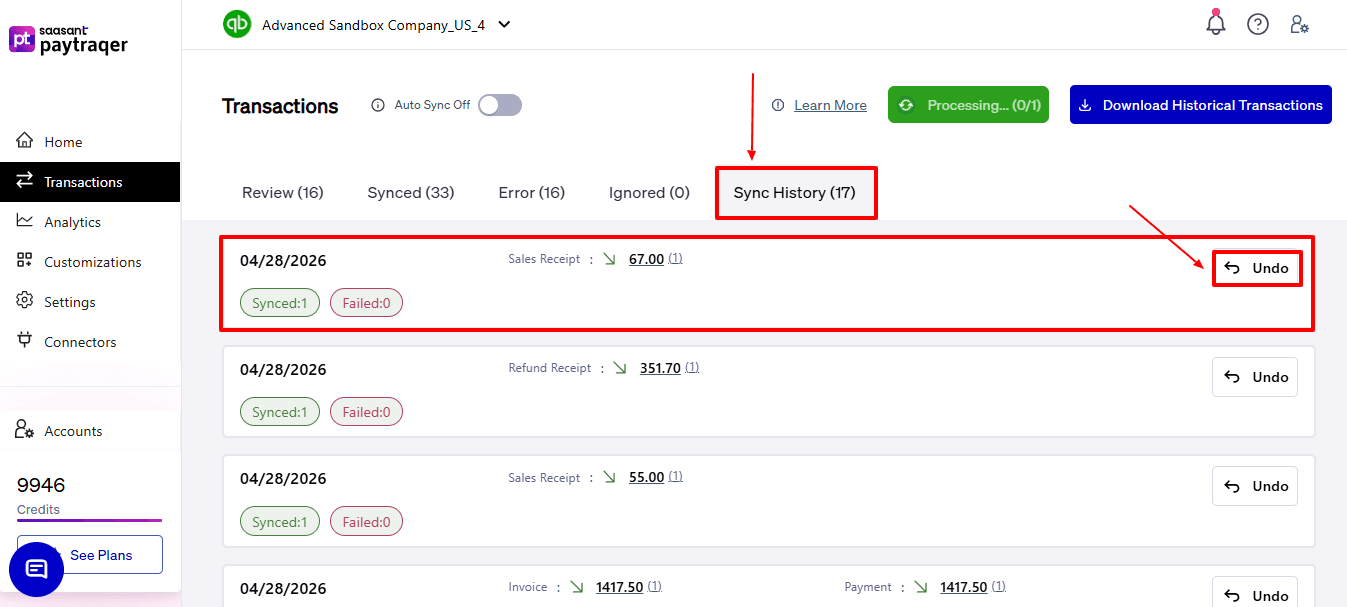Click the info icon beside Learn More

778,105
